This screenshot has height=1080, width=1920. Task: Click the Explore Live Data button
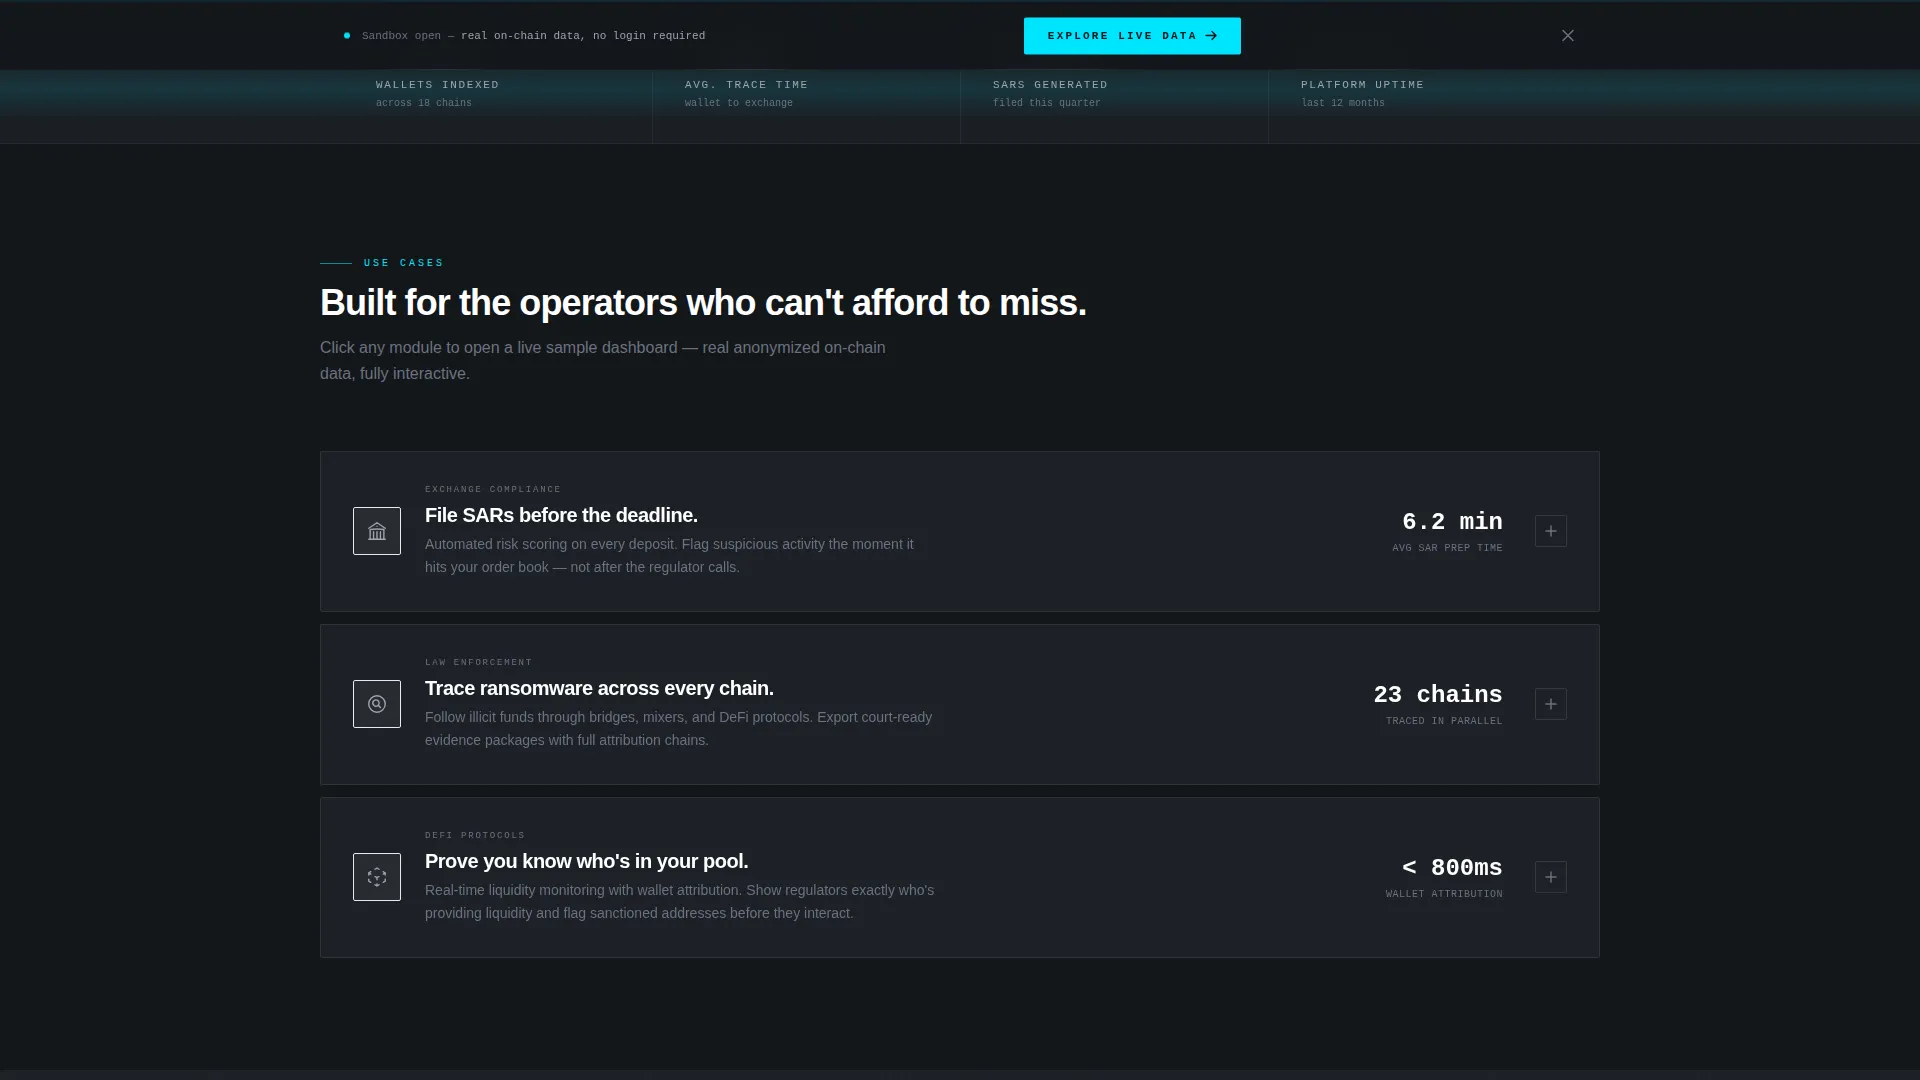coord(1132,36)
